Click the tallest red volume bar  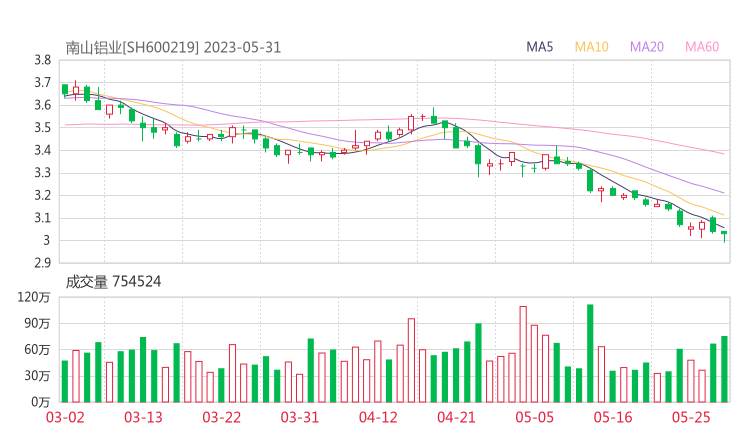(x=523, y=355)
